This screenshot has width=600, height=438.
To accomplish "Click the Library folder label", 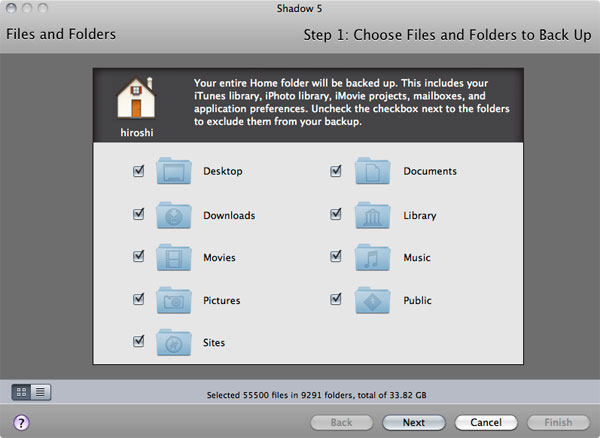I will pyautogui.click(x=420, y=215).
